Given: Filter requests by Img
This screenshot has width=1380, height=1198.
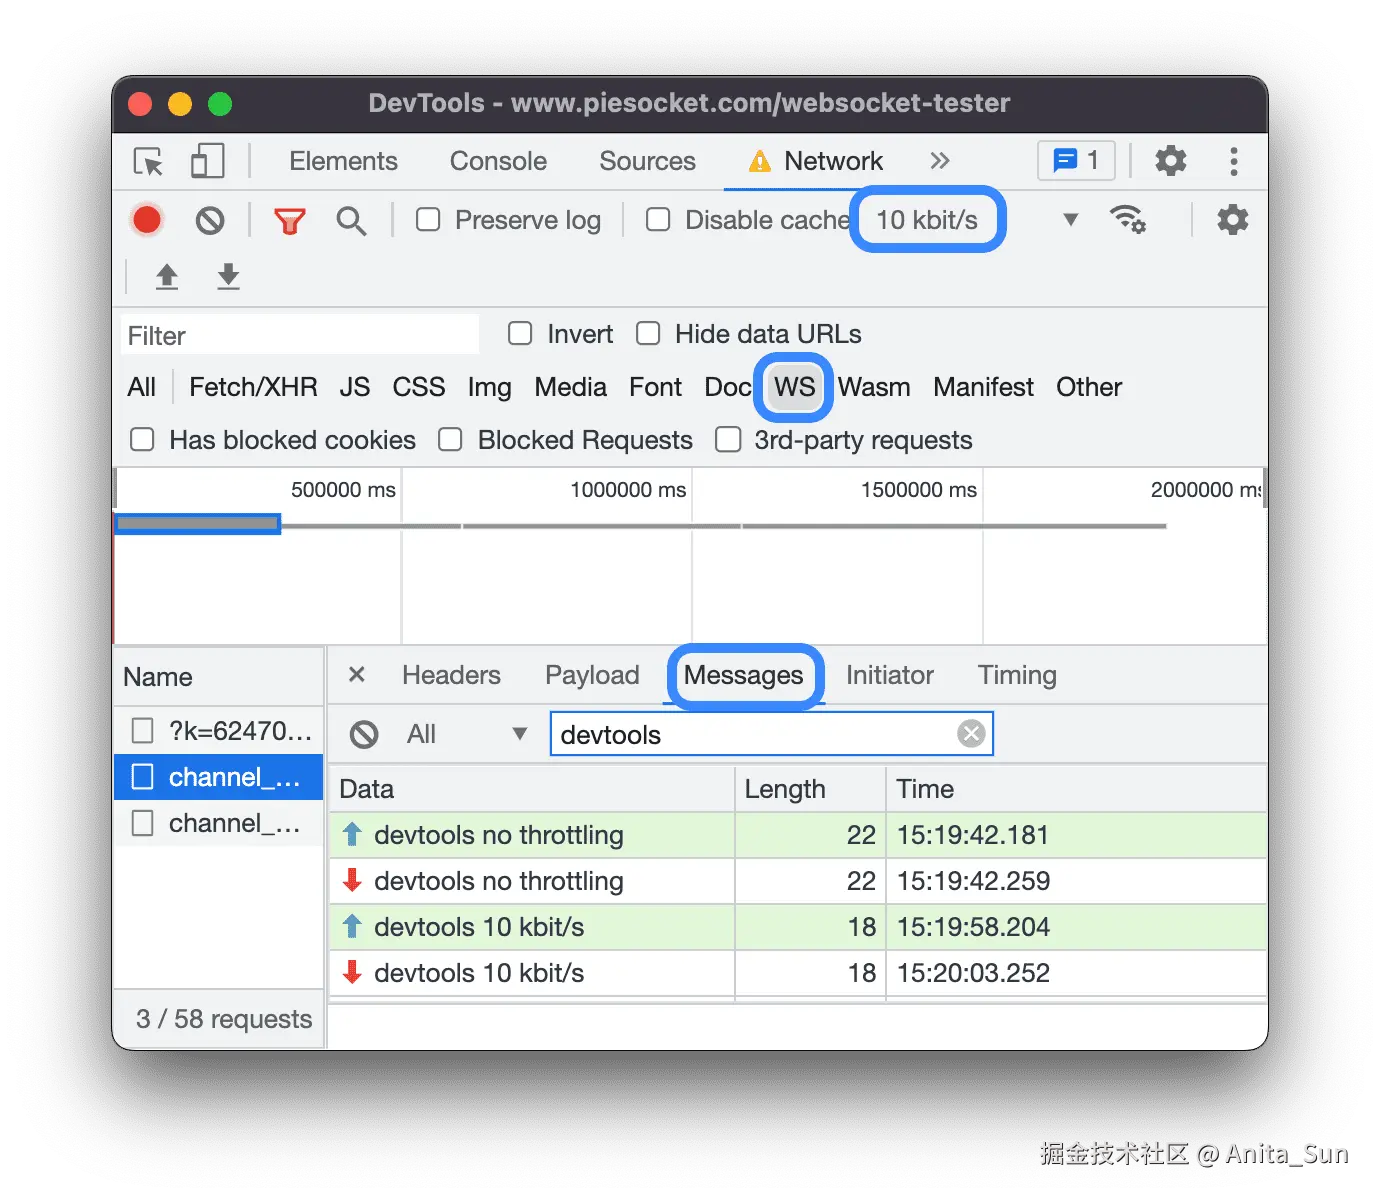Looking at the screenshot, I should click(489, 387).
